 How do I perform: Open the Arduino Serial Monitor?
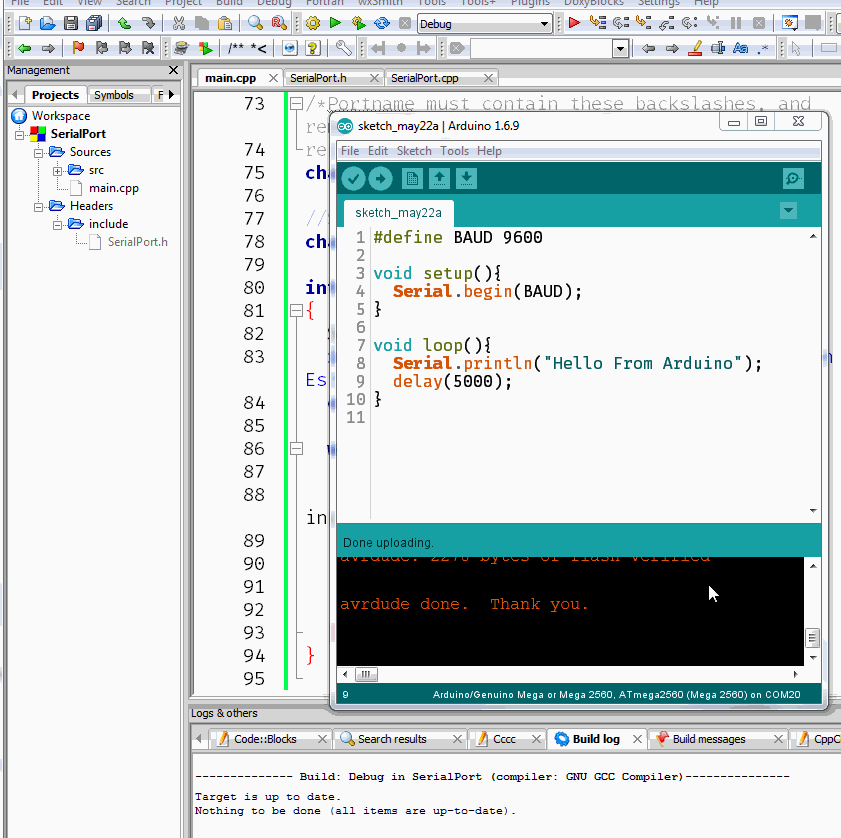(x=793, y=178)
